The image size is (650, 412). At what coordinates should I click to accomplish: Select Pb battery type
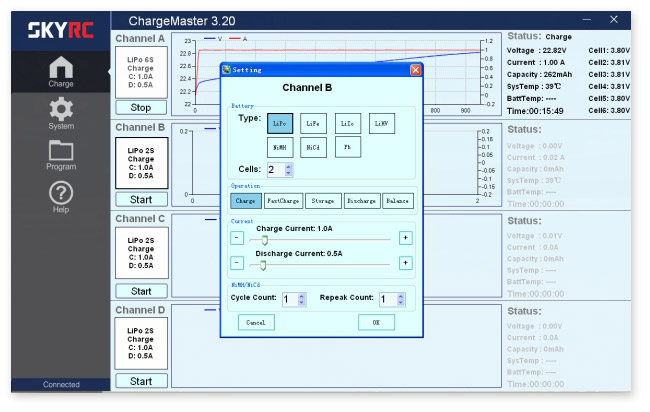[x=347, y=147]
